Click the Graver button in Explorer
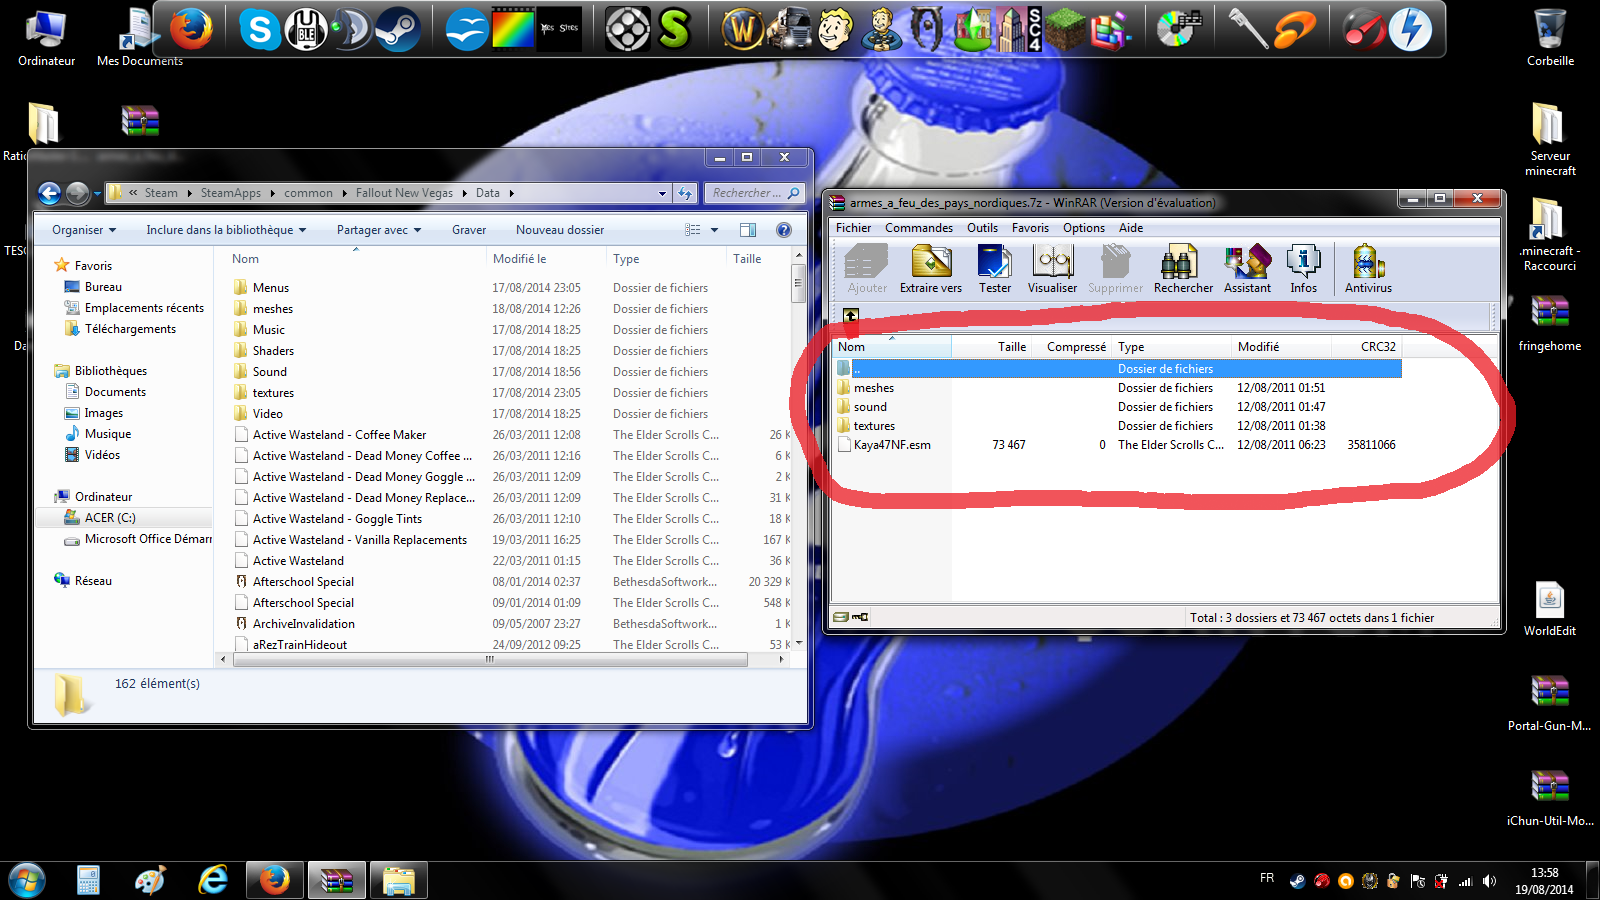Viewport: 1600px width, 900px height. (x=469, y=230)
